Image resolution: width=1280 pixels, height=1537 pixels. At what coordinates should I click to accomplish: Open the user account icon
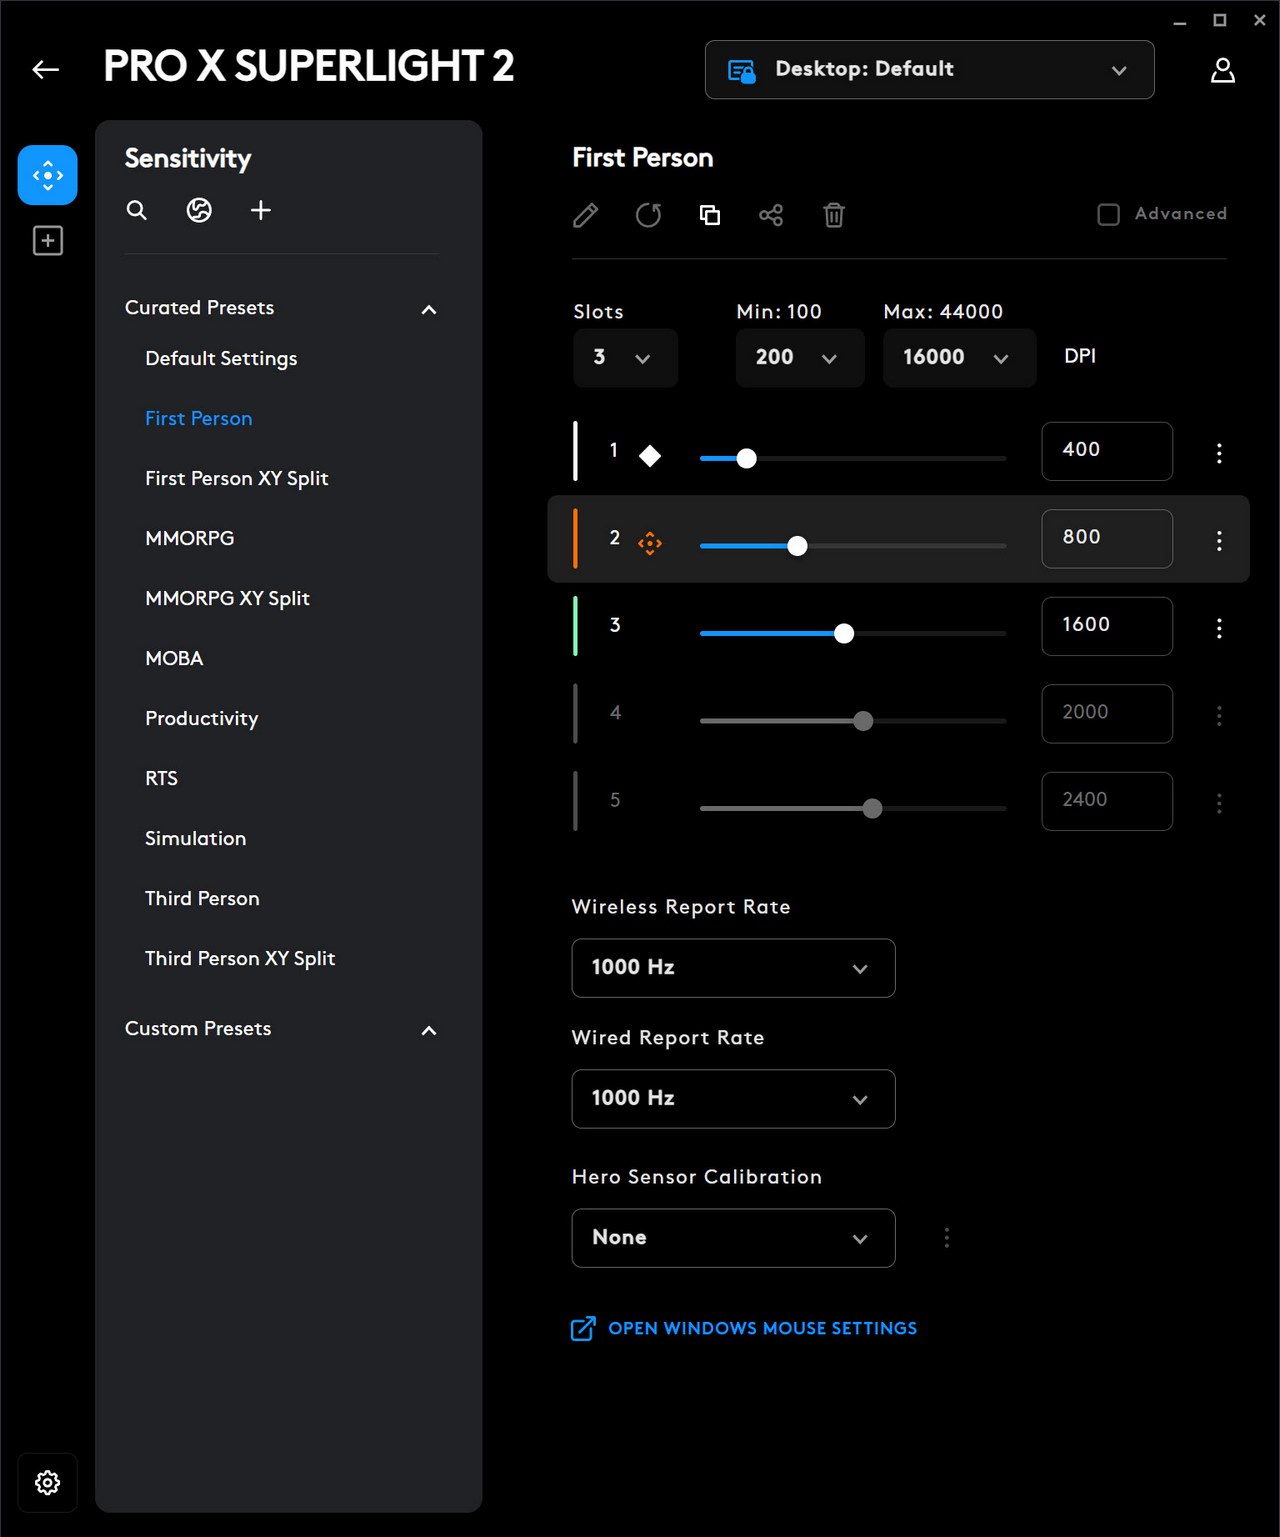[x=1223, y=70]
